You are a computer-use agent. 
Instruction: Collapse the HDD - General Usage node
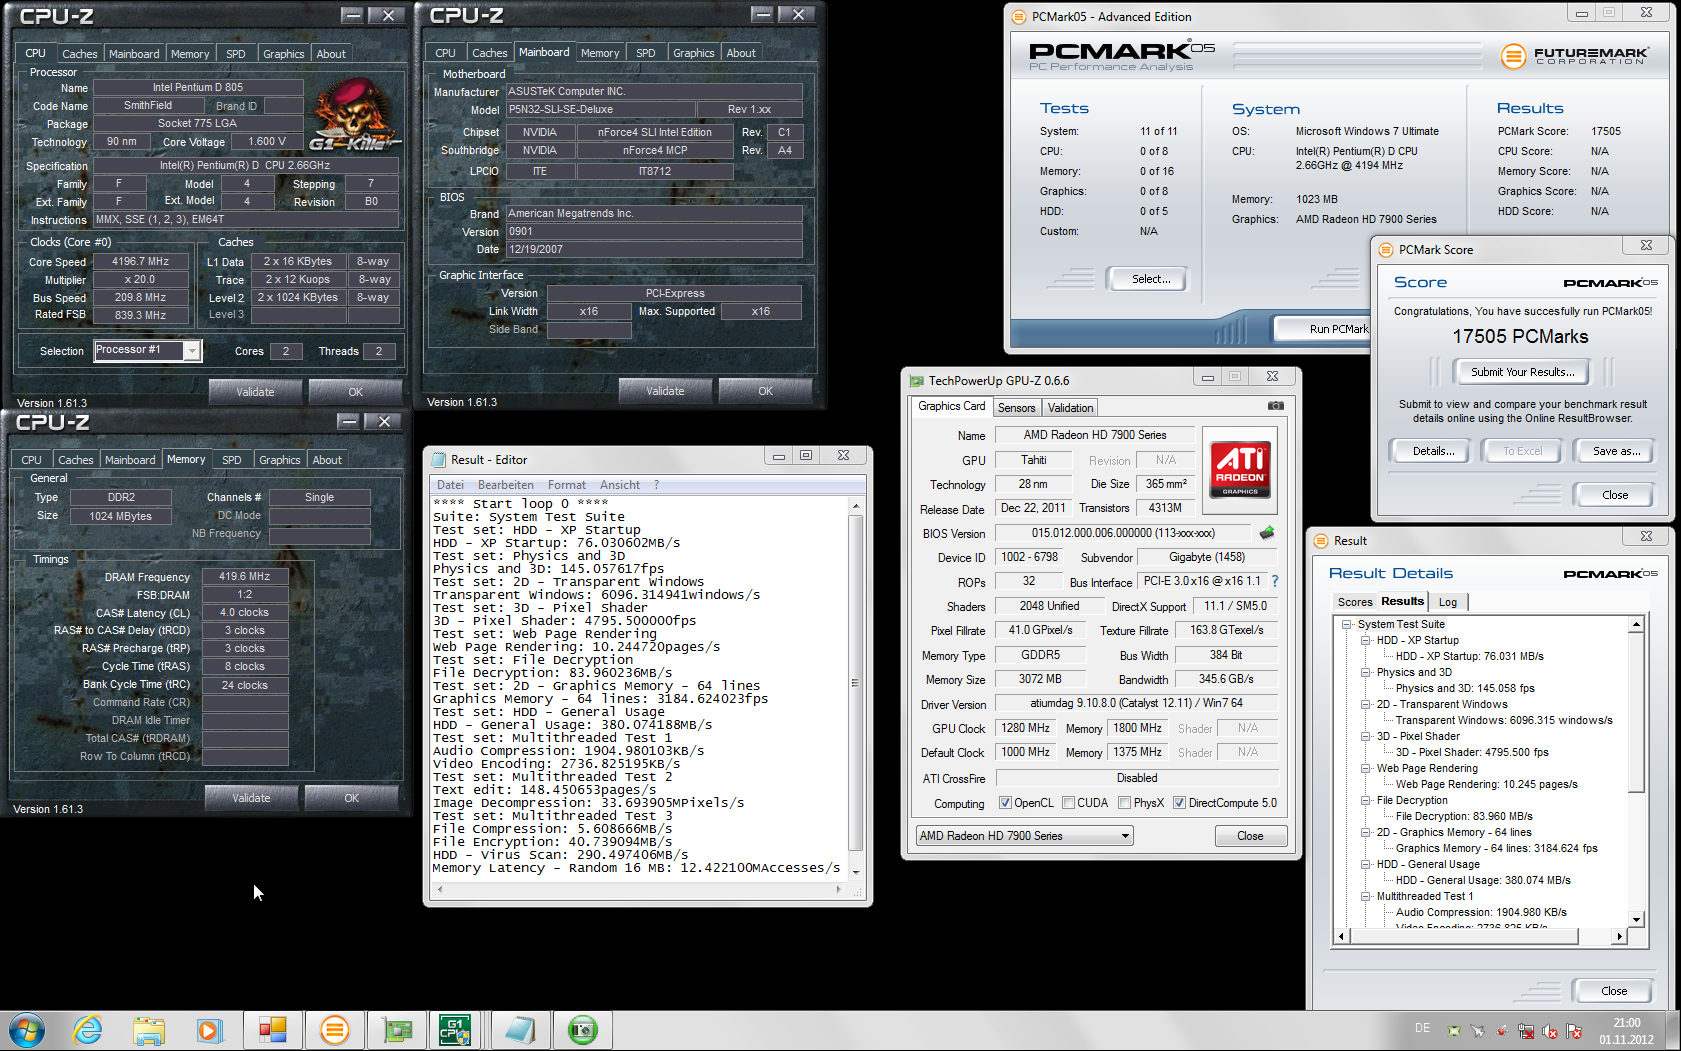(x=1366, y=864)
